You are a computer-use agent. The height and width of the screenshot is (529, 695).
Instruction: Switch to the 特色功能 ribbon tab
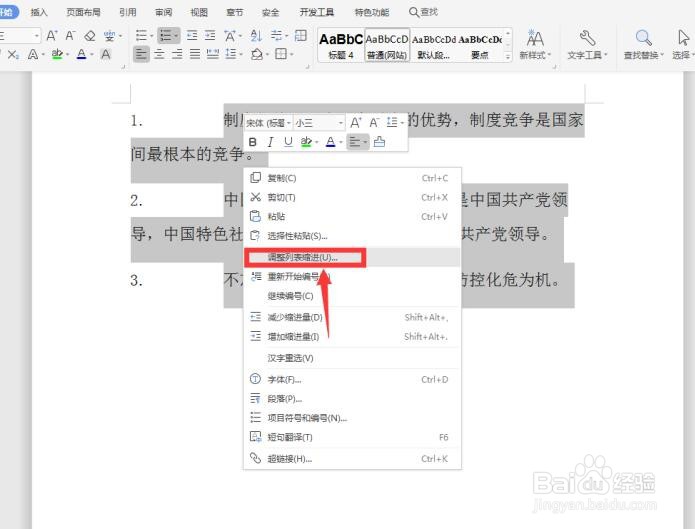[372, 12]
